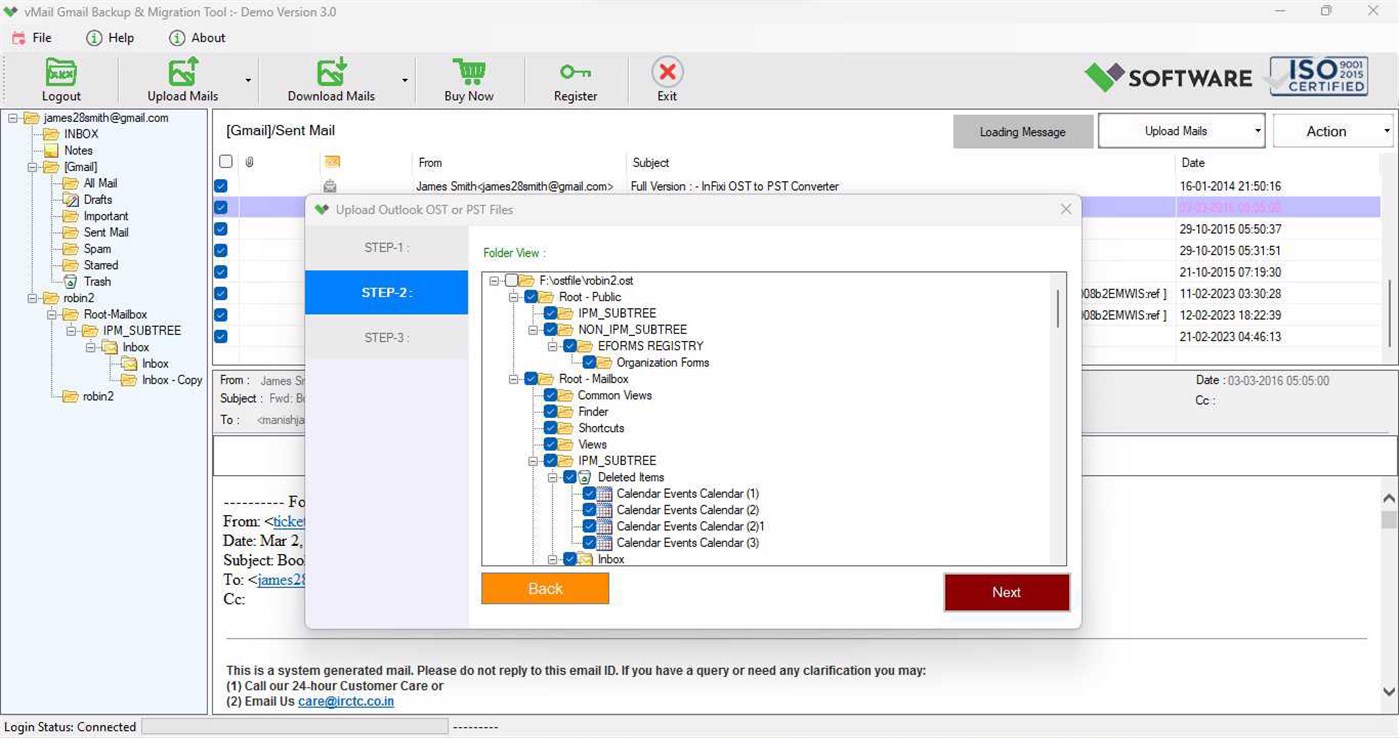Open the care@irctc.co.in email link

[346, 702]
